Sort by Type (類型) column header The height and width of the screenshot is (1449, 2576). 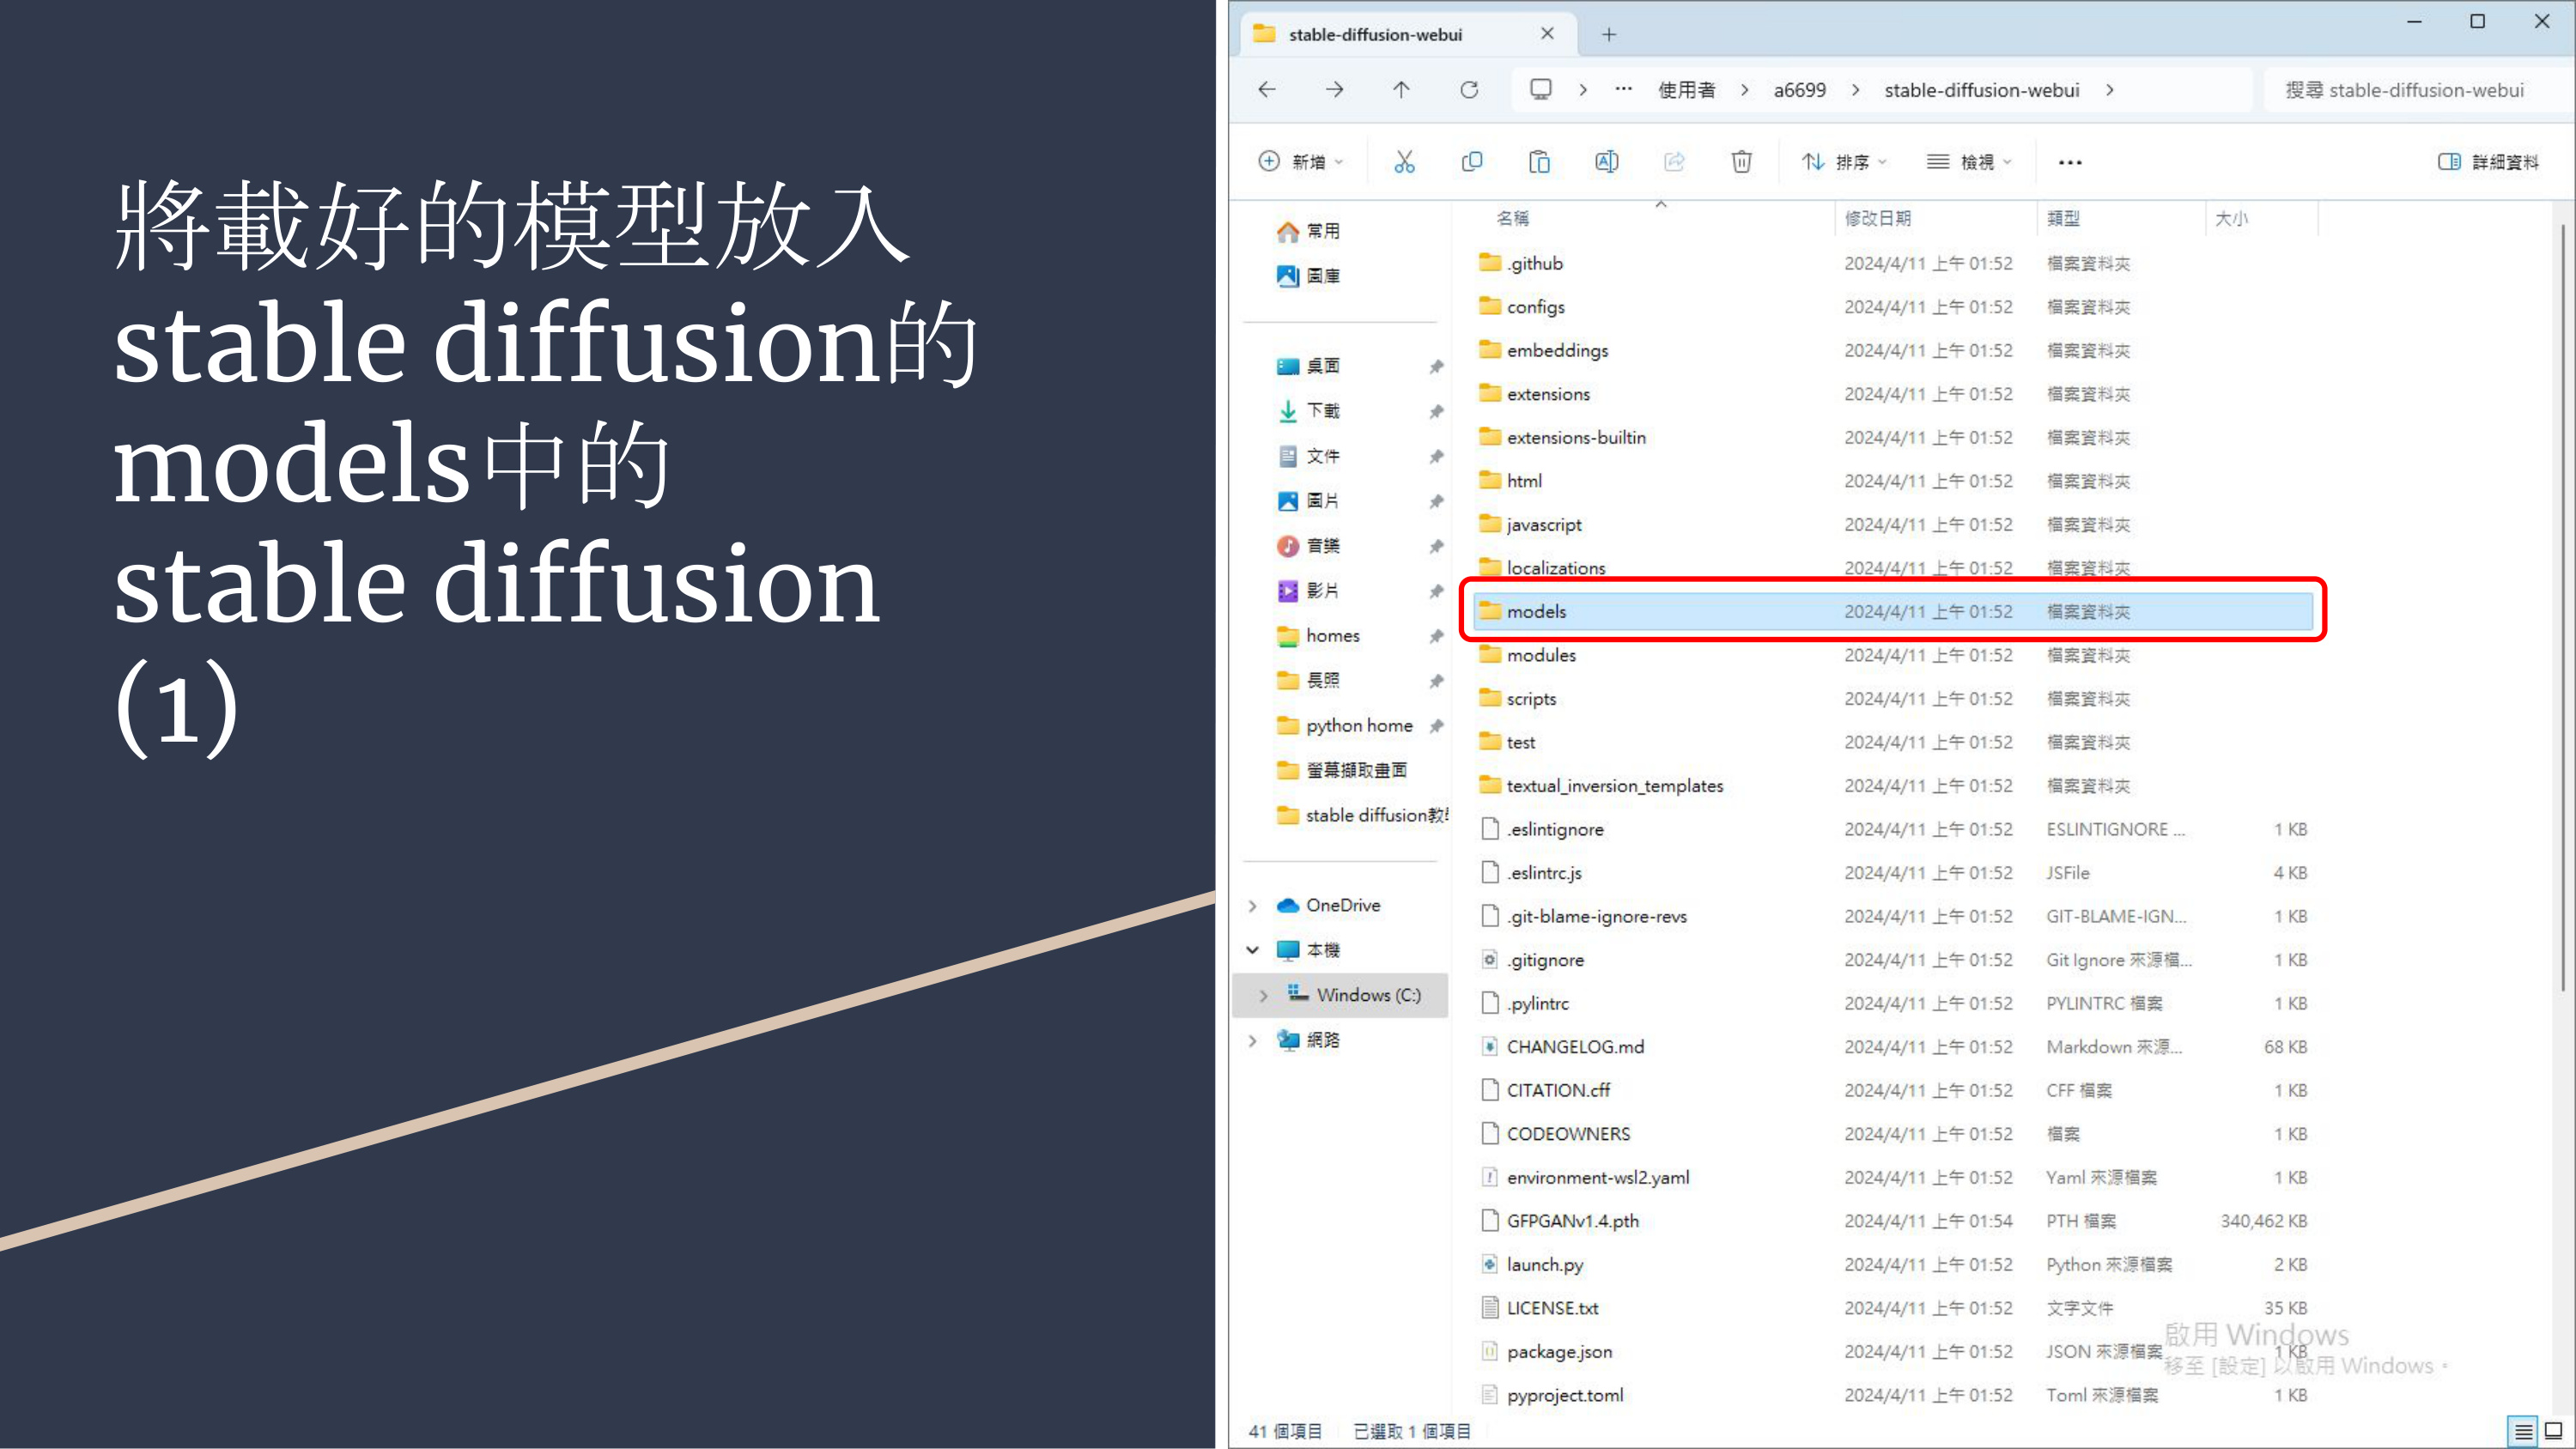(x=2063, y=218)
